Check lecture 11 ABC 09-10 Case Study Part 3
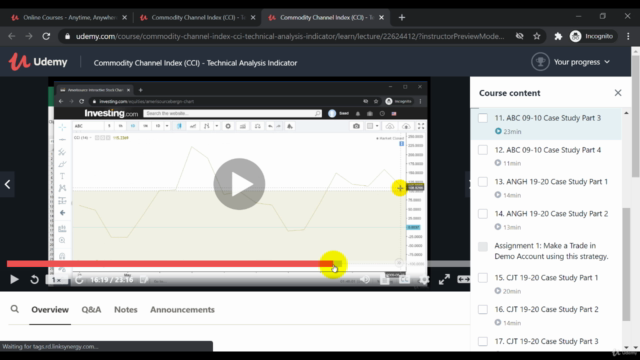Screen dimensions: 640x360 pyautogui.click(x=483, y=118)
